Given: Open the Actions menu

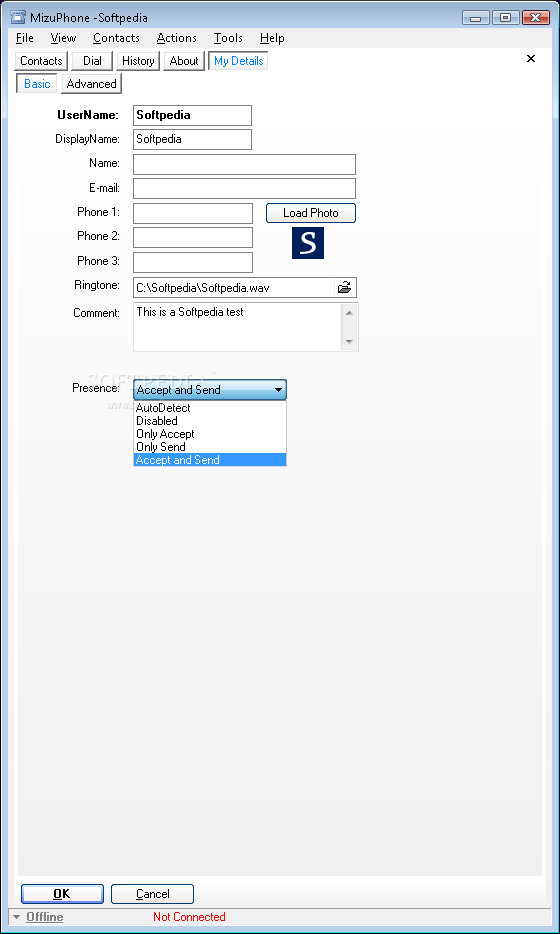Looking at the screenshot, I should coord(176,38).
